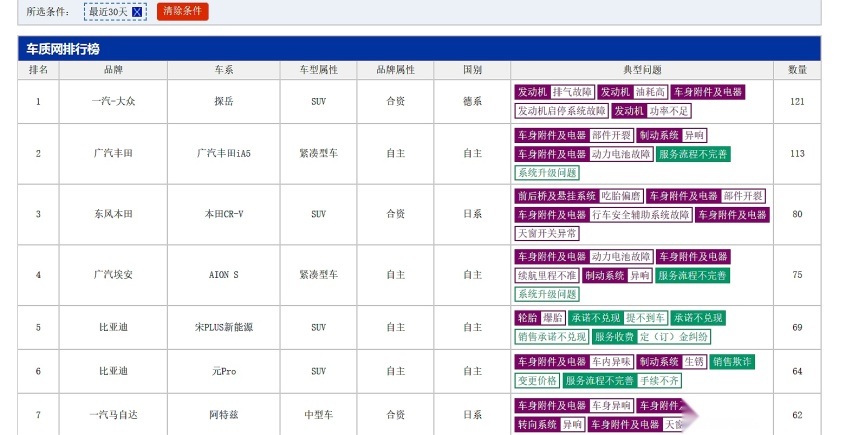Open the 广汽埃安 brand cell

113,275
